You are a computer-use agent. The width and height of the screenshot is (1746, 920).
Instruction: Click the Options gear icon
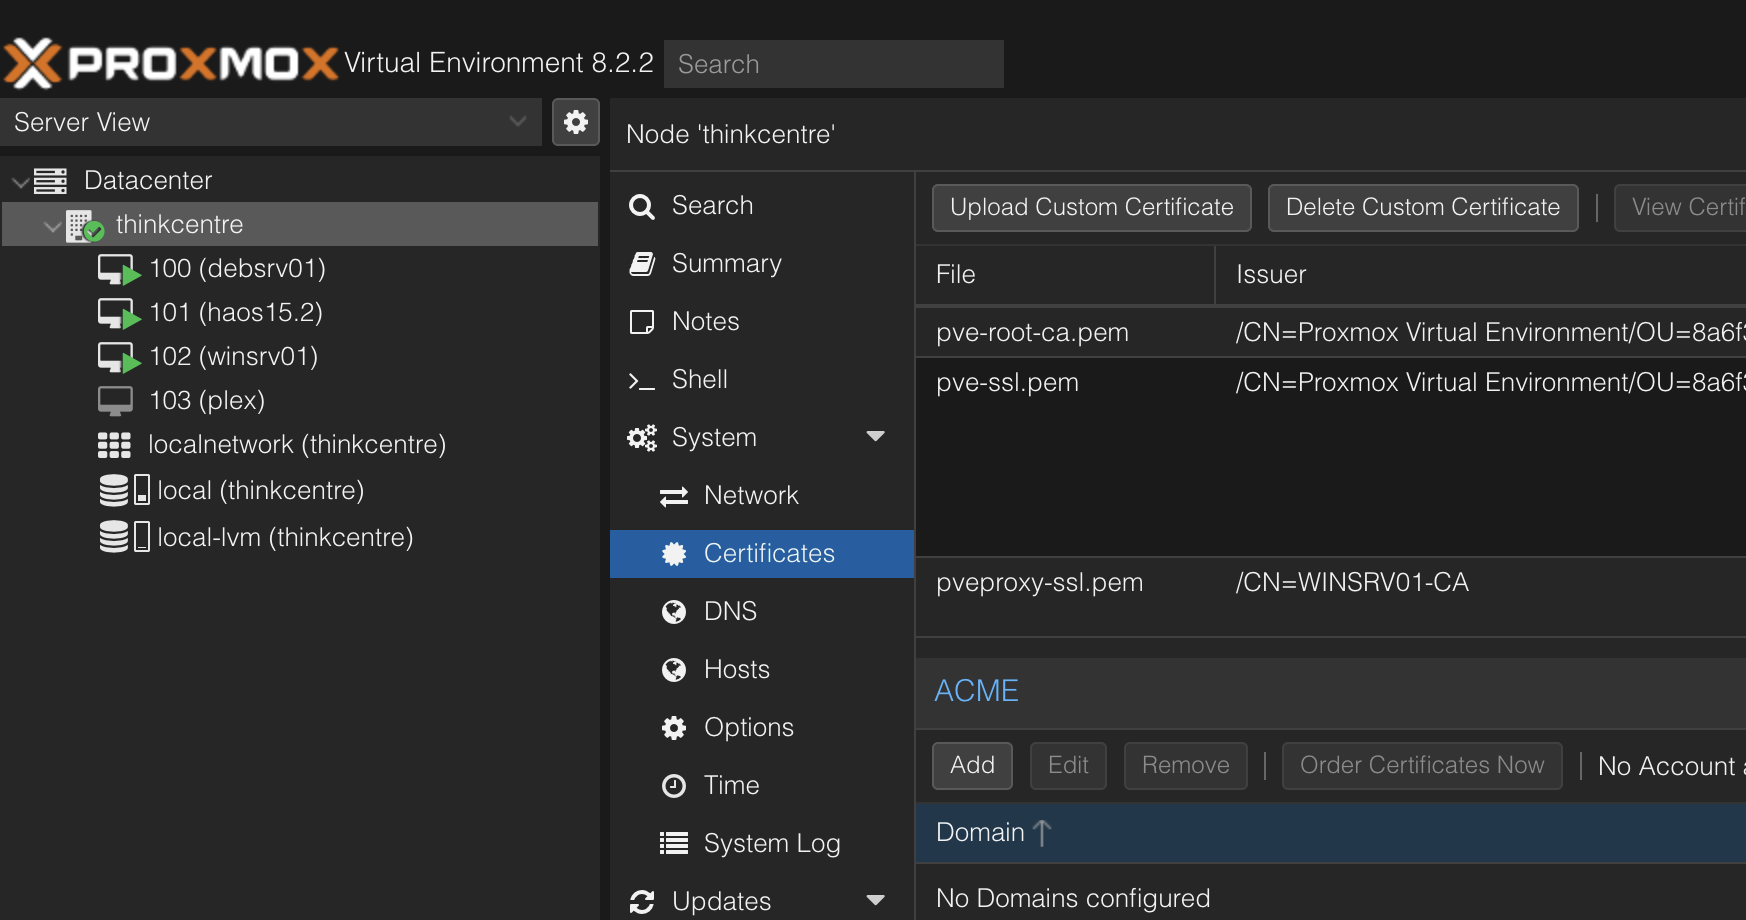coord(674,728)
